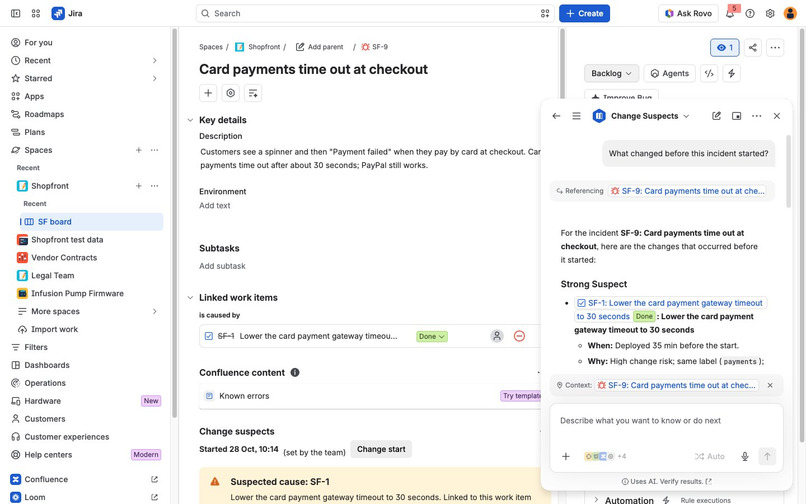Open the Jira home logo
Screen dimensions: 806x504
click(67, 13)
